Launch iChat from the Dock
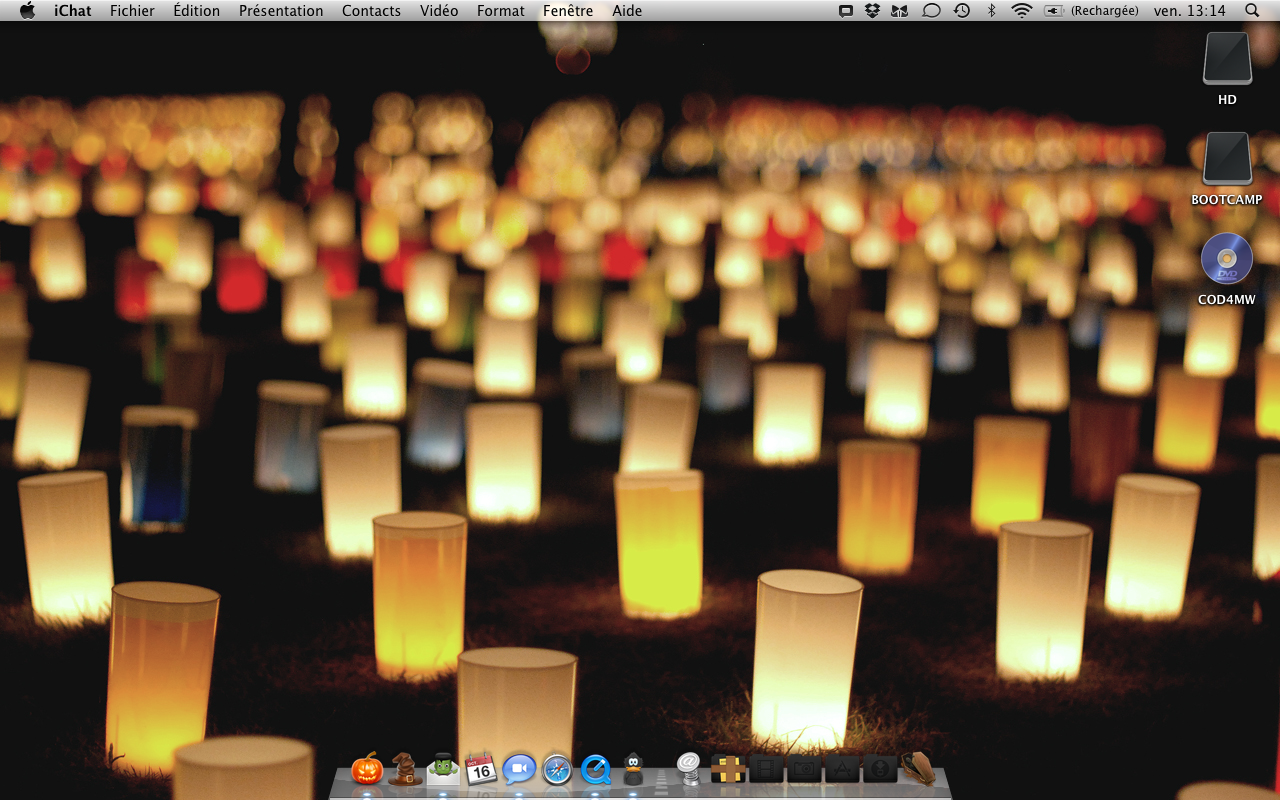 click(519, 769)
